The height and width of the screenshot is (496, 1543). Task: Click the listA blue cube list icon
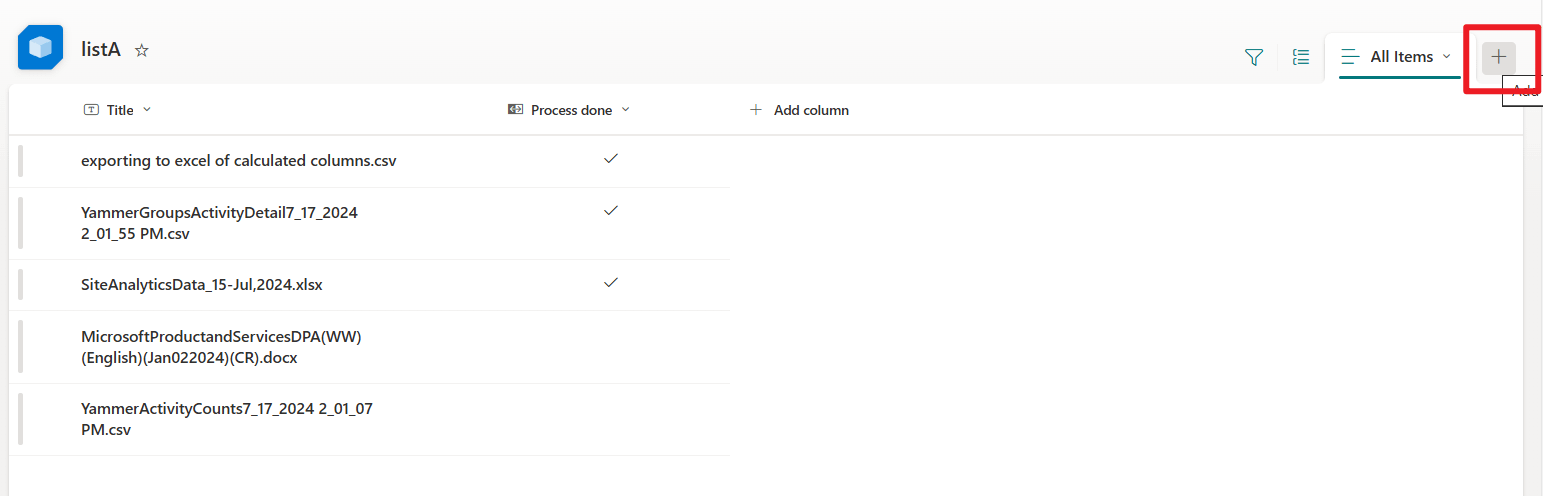40,48
